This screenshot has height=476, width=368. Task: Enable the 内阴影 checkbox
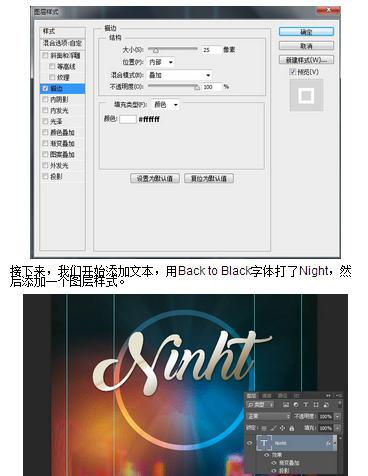[x=45, y=99]
